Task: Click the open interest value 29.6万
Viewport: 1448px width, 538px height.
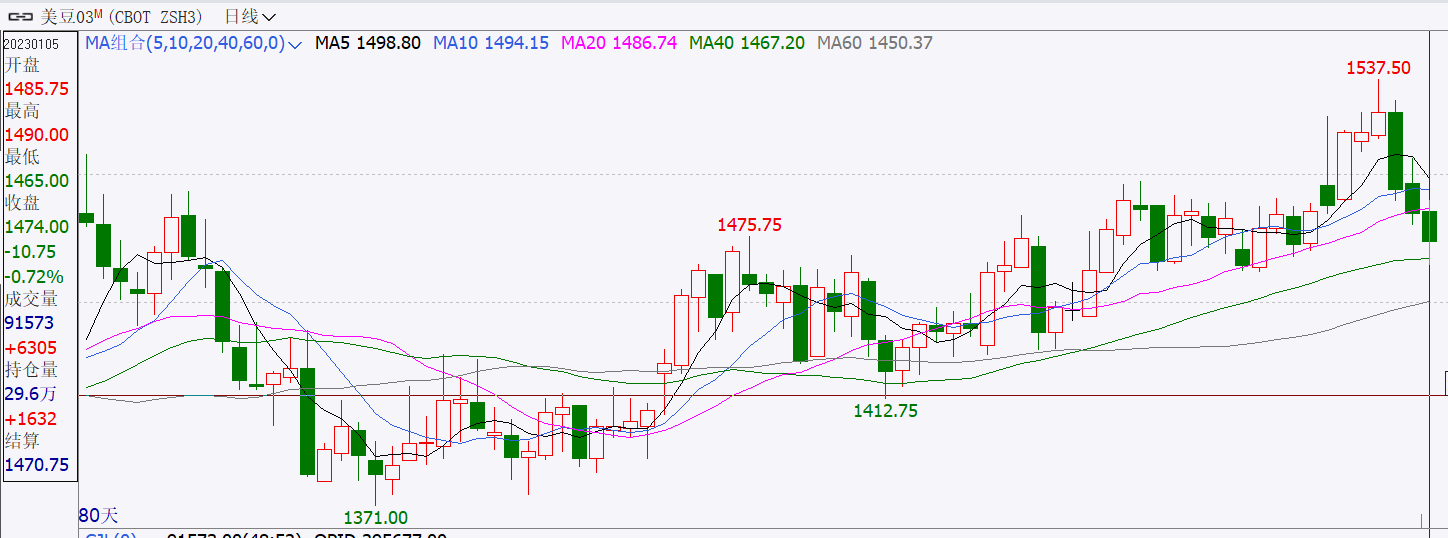Action: (31, 394)
